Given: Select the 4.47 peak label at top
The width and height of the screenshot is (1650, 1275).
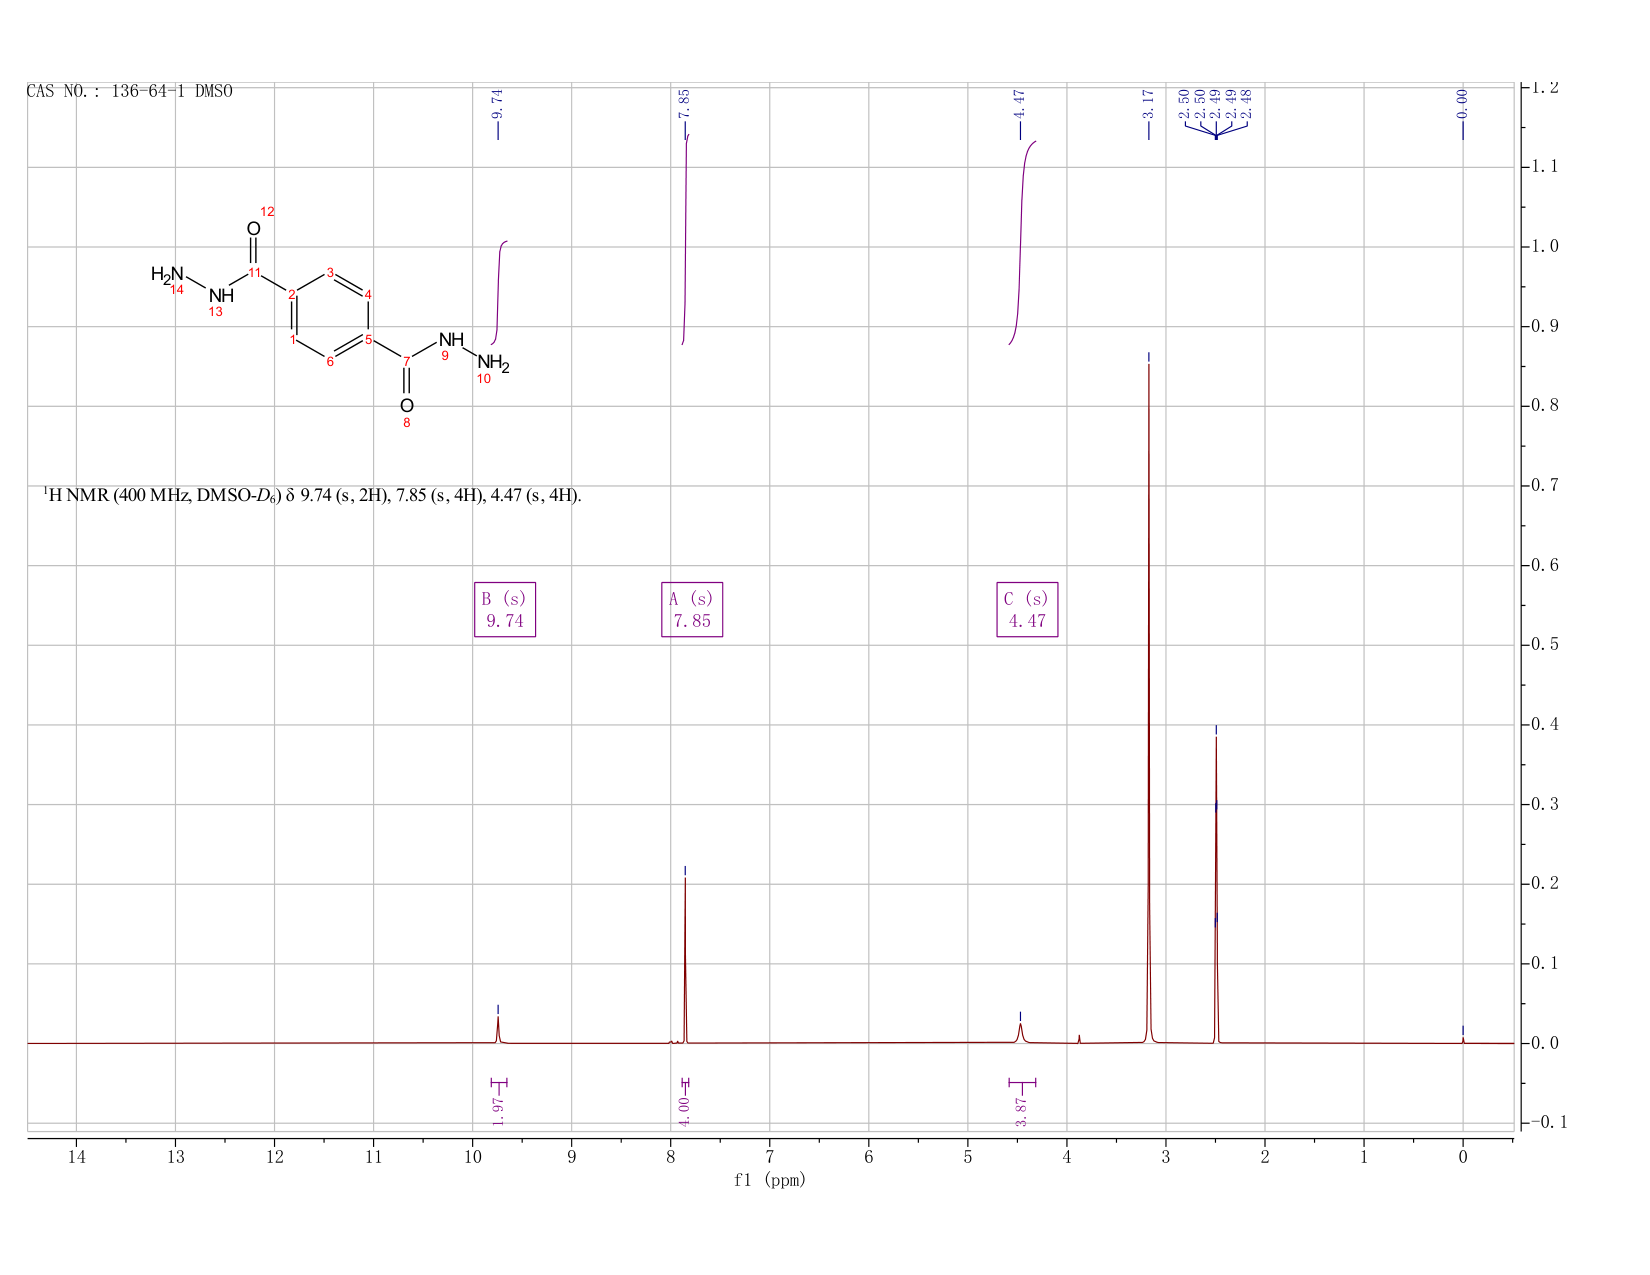Looking at the screenshot, I should [x=1020, y=104].
